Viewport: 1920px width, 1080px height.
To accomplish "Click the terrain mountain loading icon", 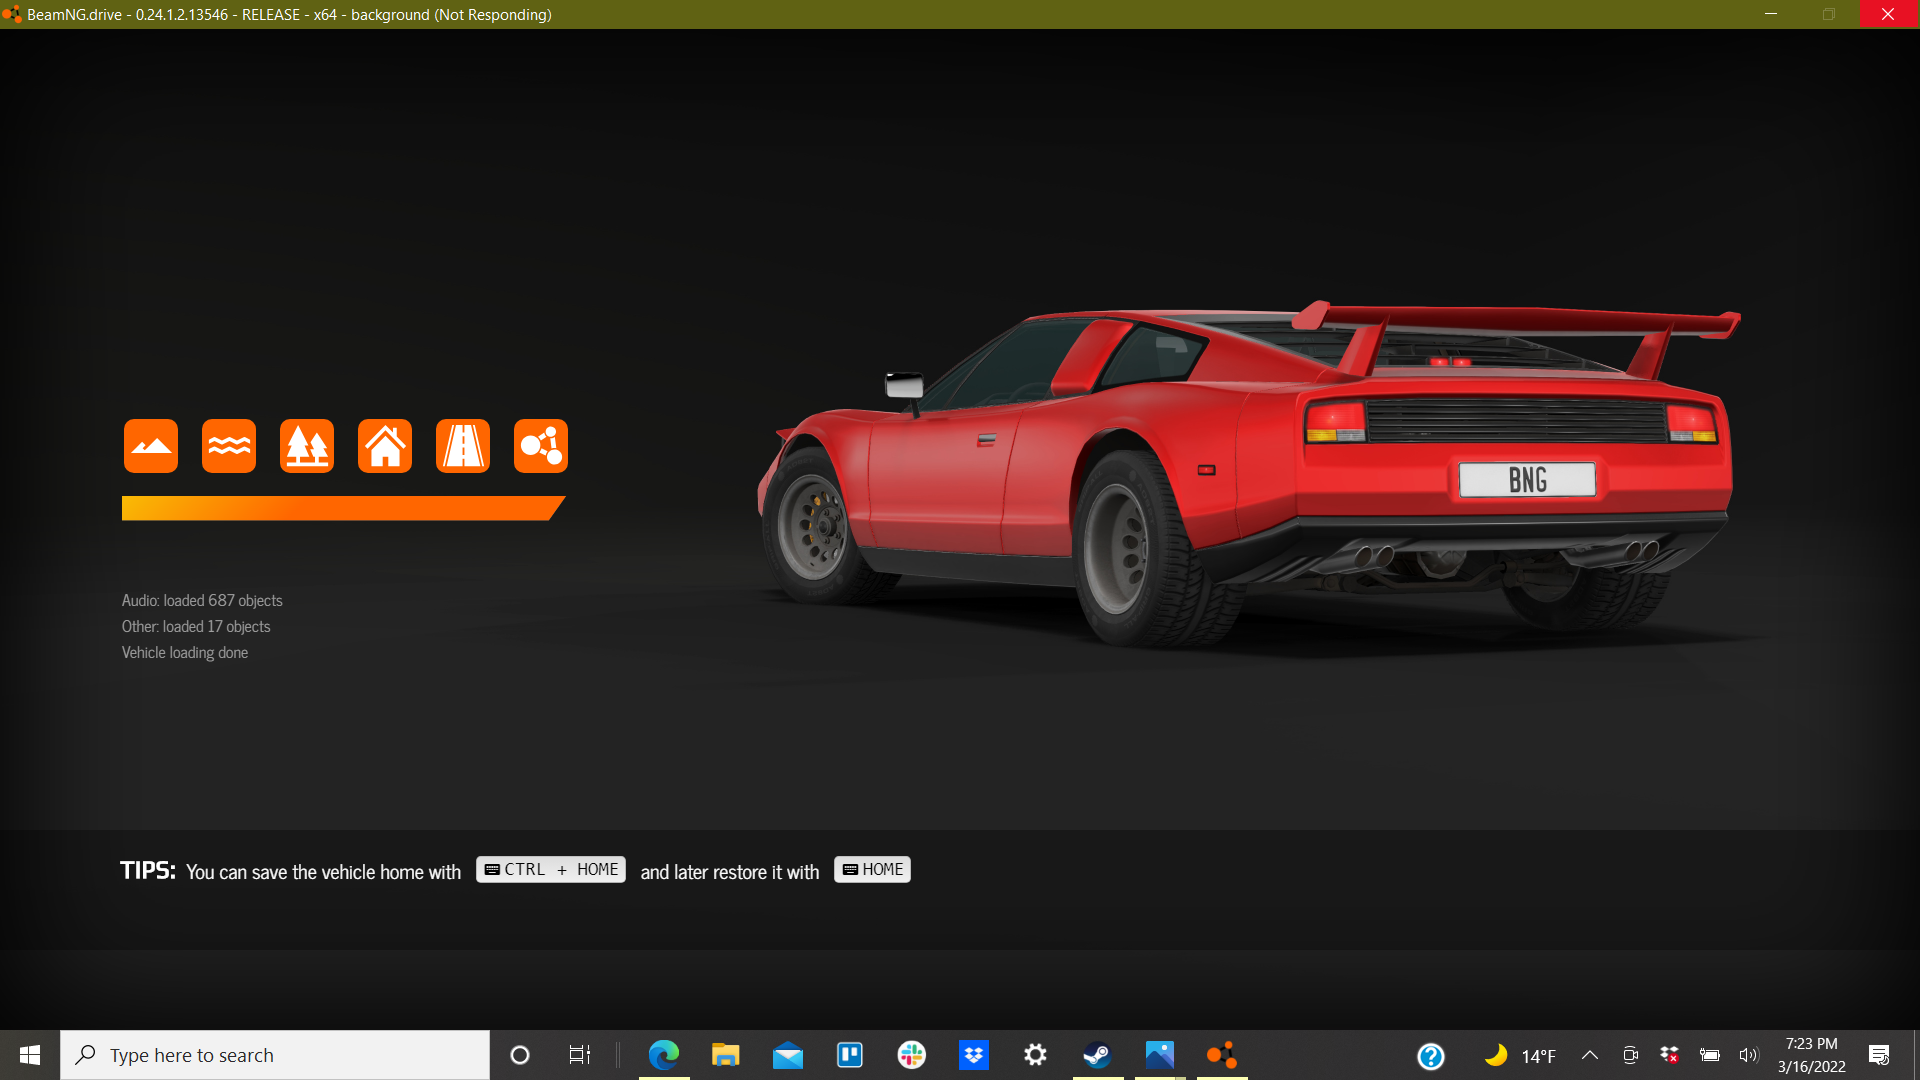I will pos(151,446).
